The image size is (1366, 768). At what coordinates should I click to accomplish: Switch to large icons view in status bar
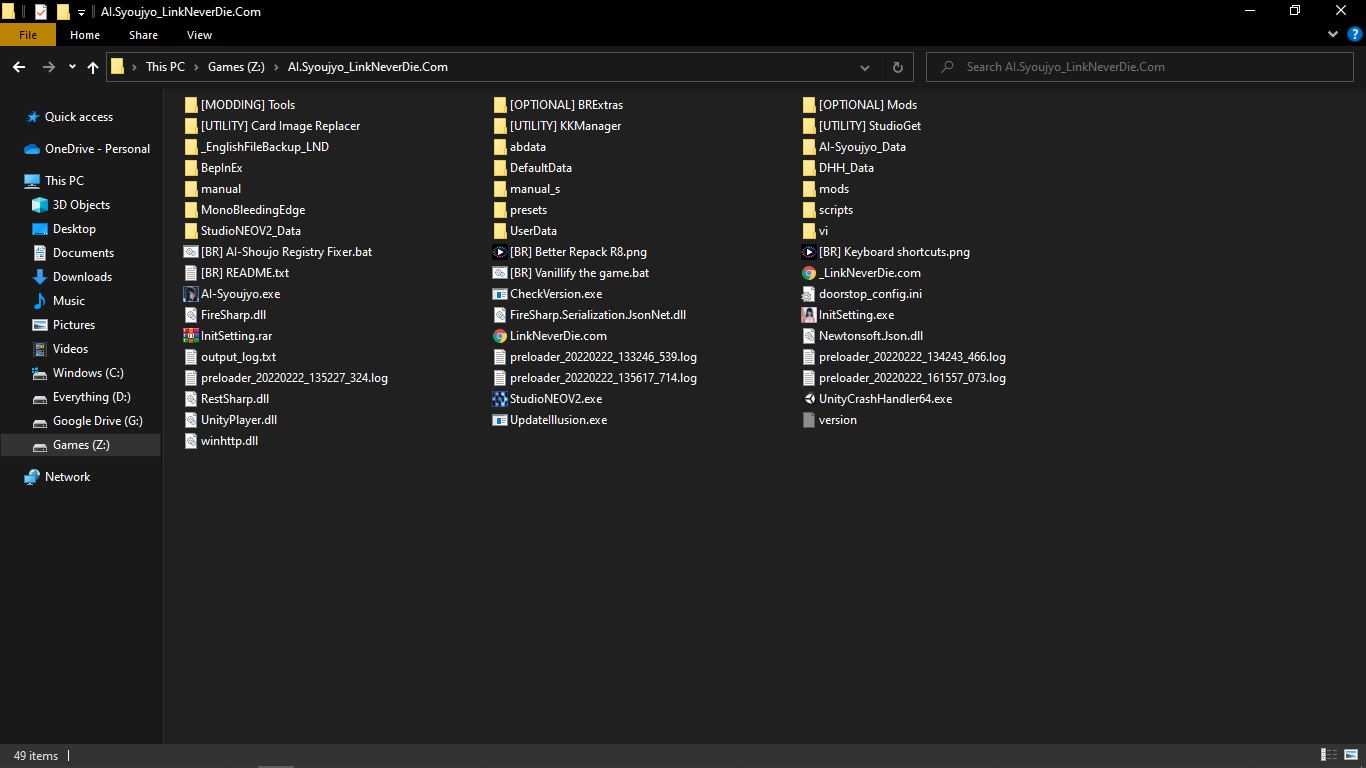pyautogui.click(x=1352, y=755)
